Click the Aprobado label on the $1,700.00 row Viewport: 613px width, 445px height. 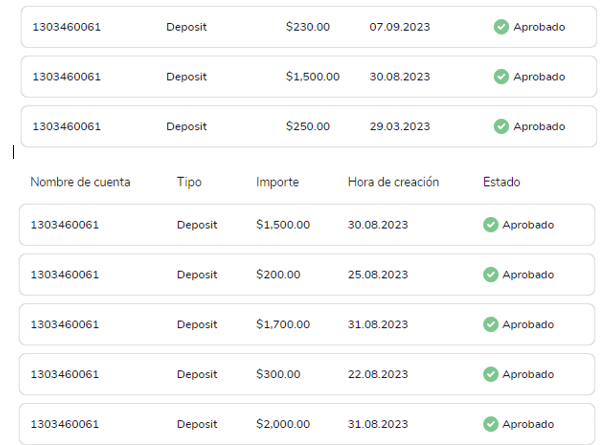(x=528, y=325)
